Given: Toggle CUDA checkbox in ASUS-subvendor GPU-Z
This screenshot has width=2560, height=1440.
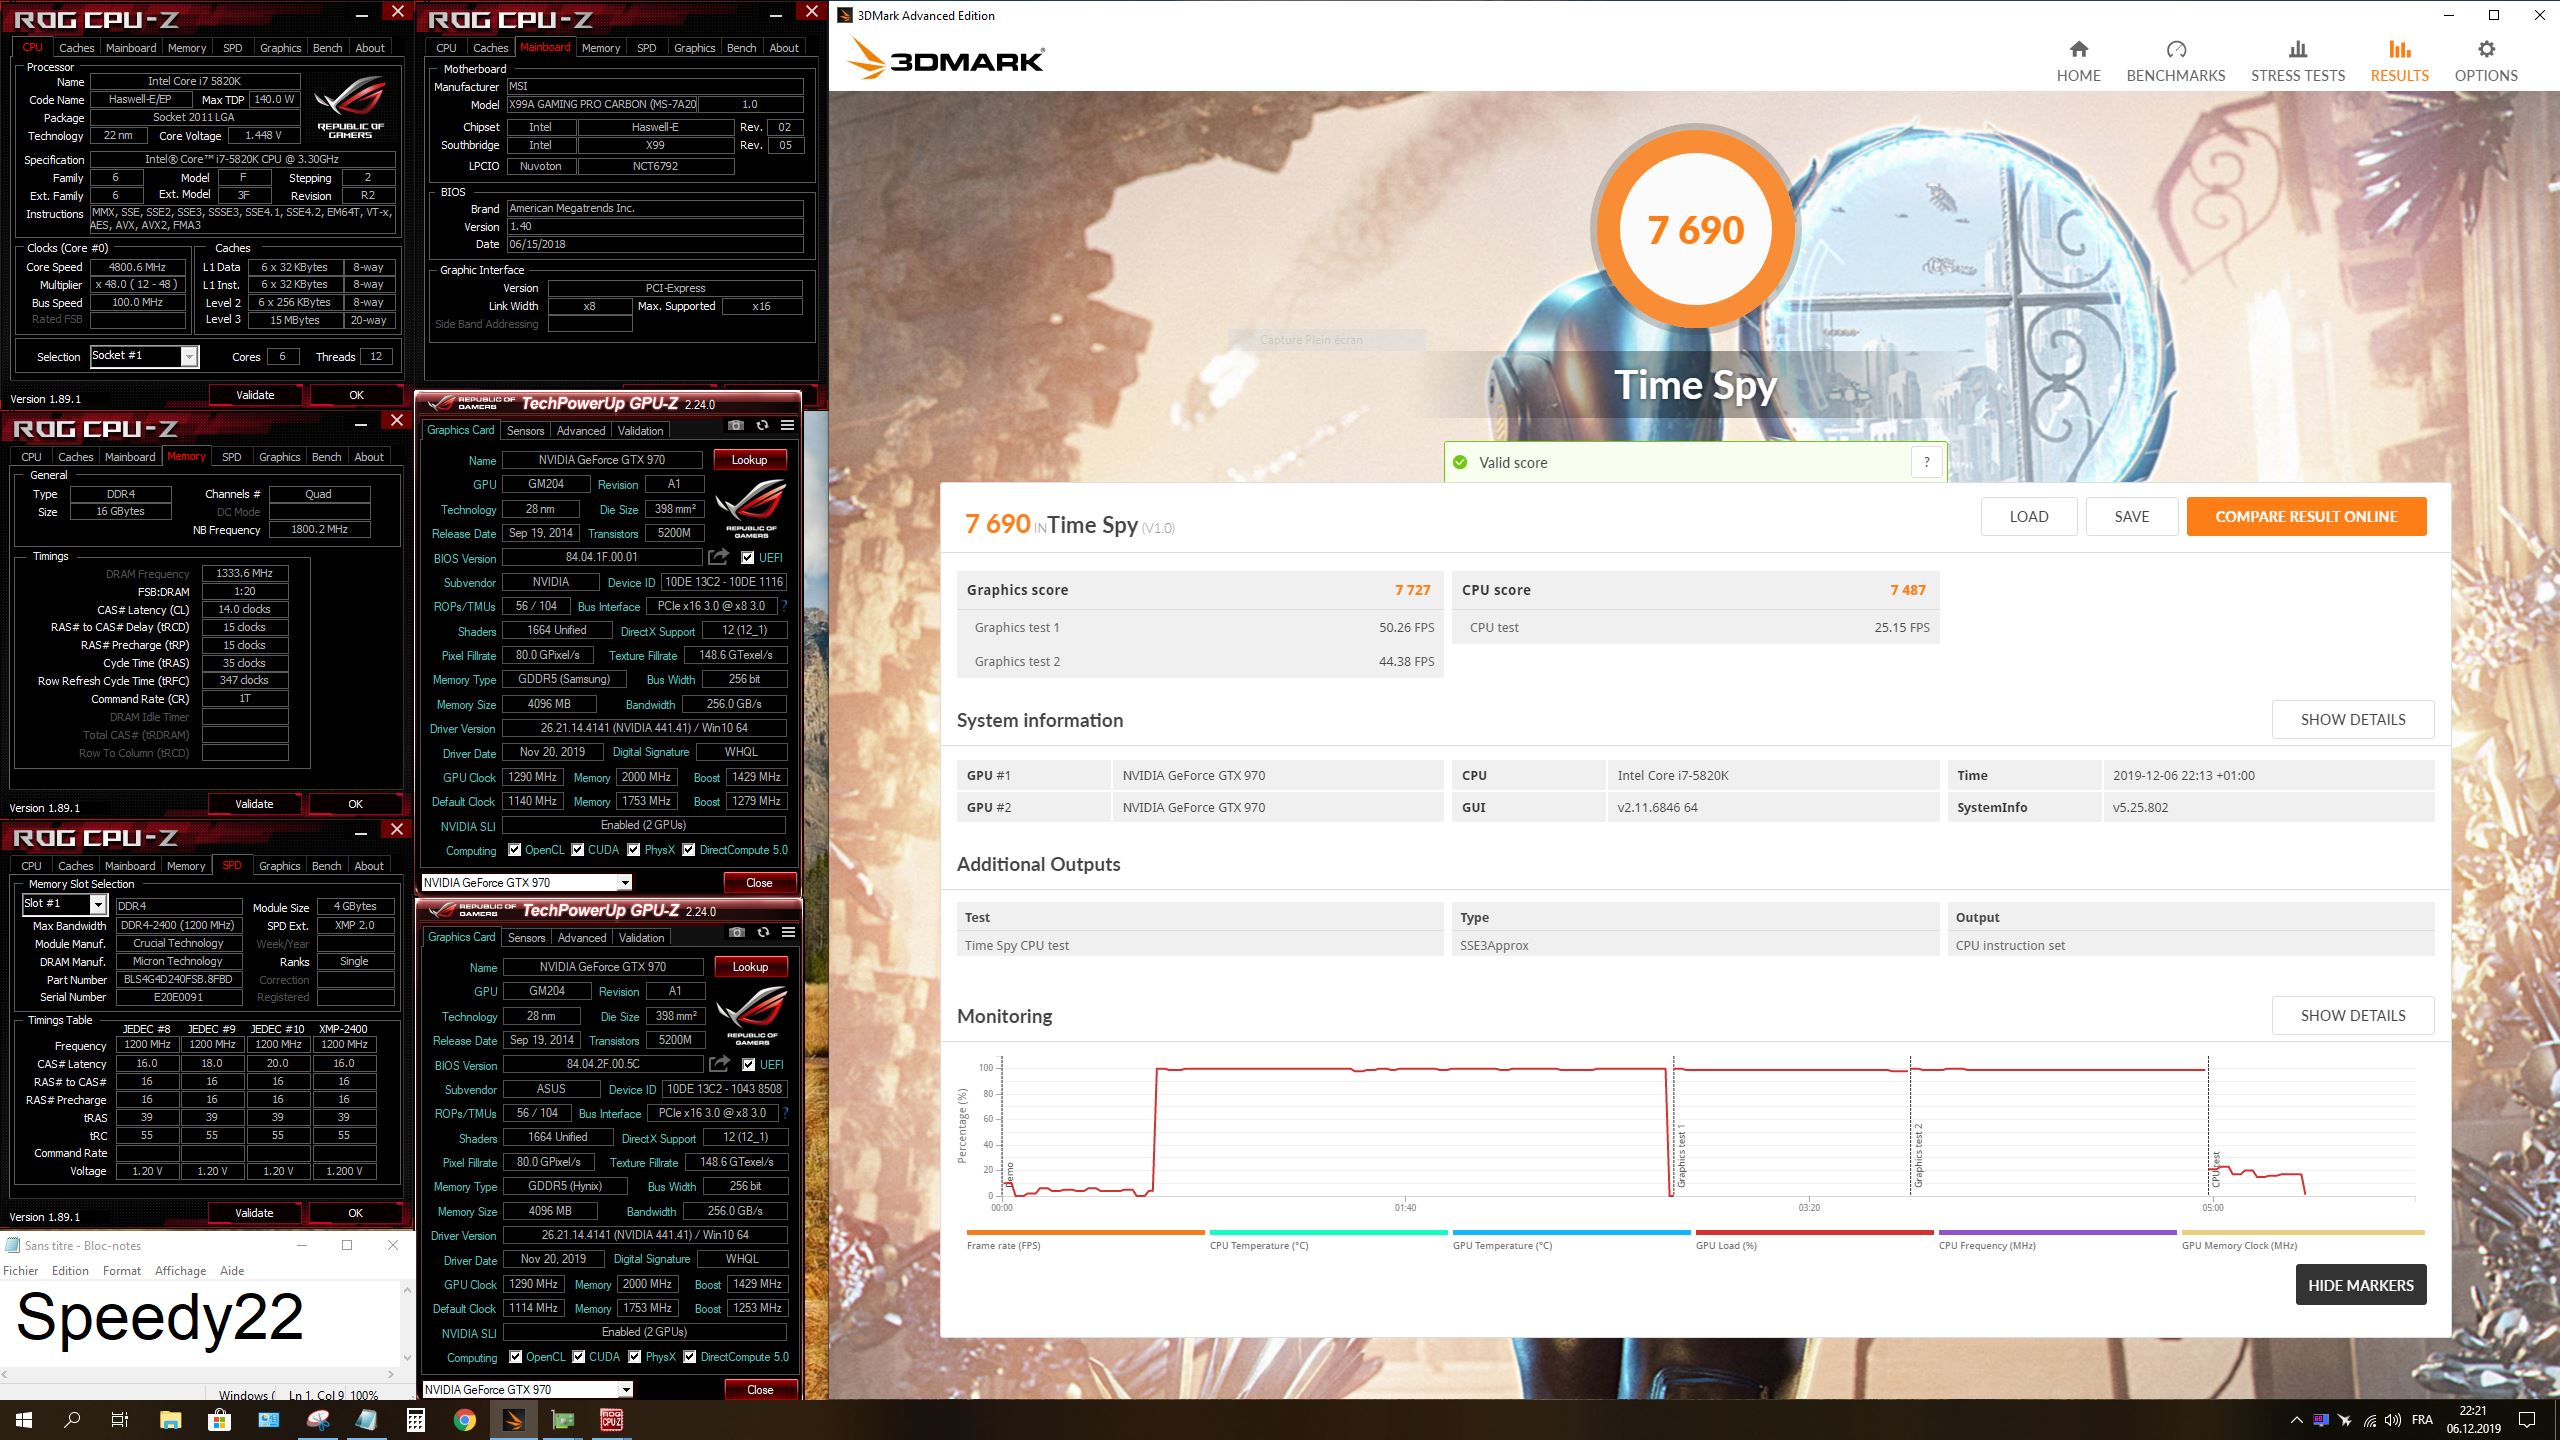Looking at the screenshot, I should (579, 1357).
